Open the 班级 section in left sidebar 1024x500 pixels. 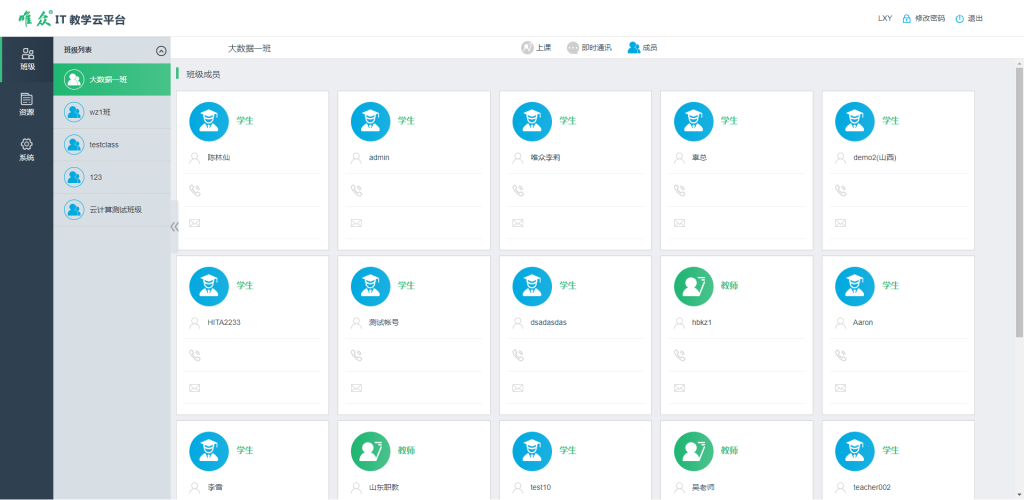tap(27, 59)
